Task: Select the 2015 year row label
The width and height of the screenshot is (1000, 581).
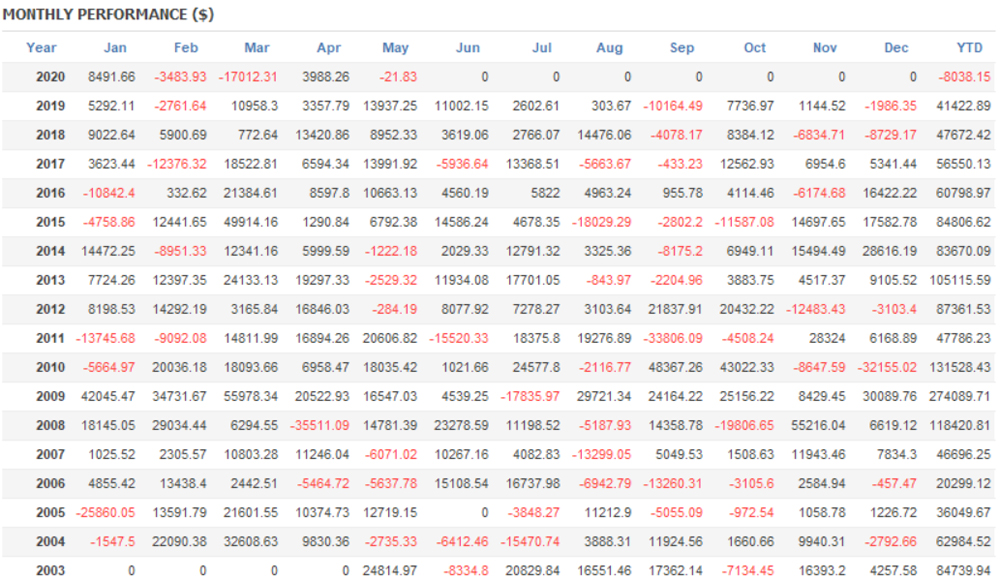Action: (x=50, y=222)
